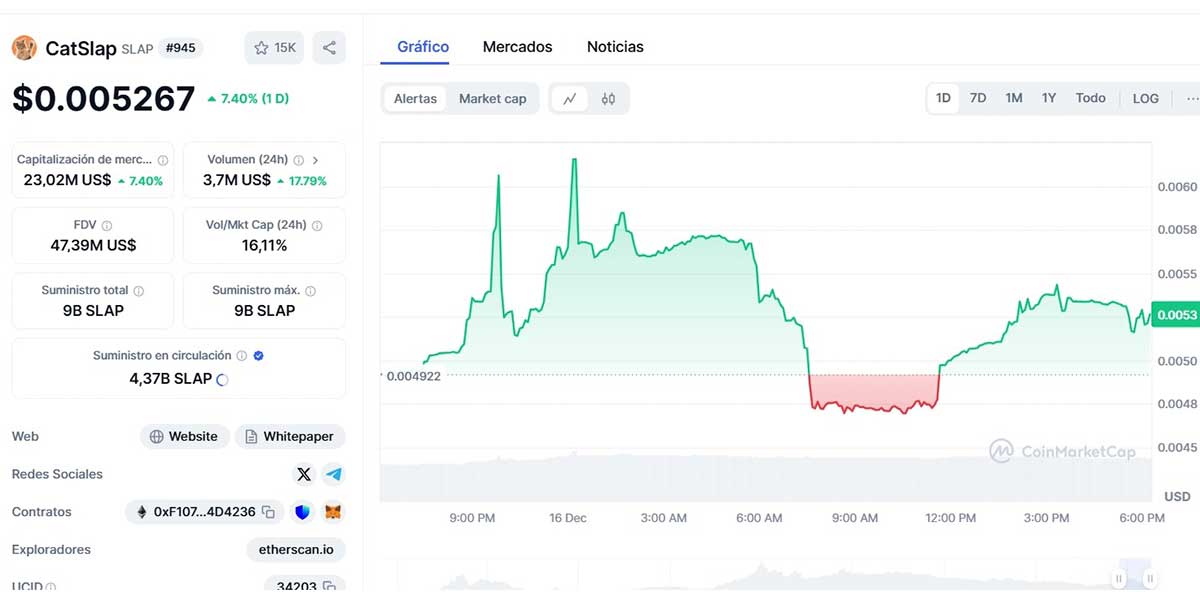Click the USD axis label
This screenshot has height=600, width=1200.
[x=1177, y=496]
